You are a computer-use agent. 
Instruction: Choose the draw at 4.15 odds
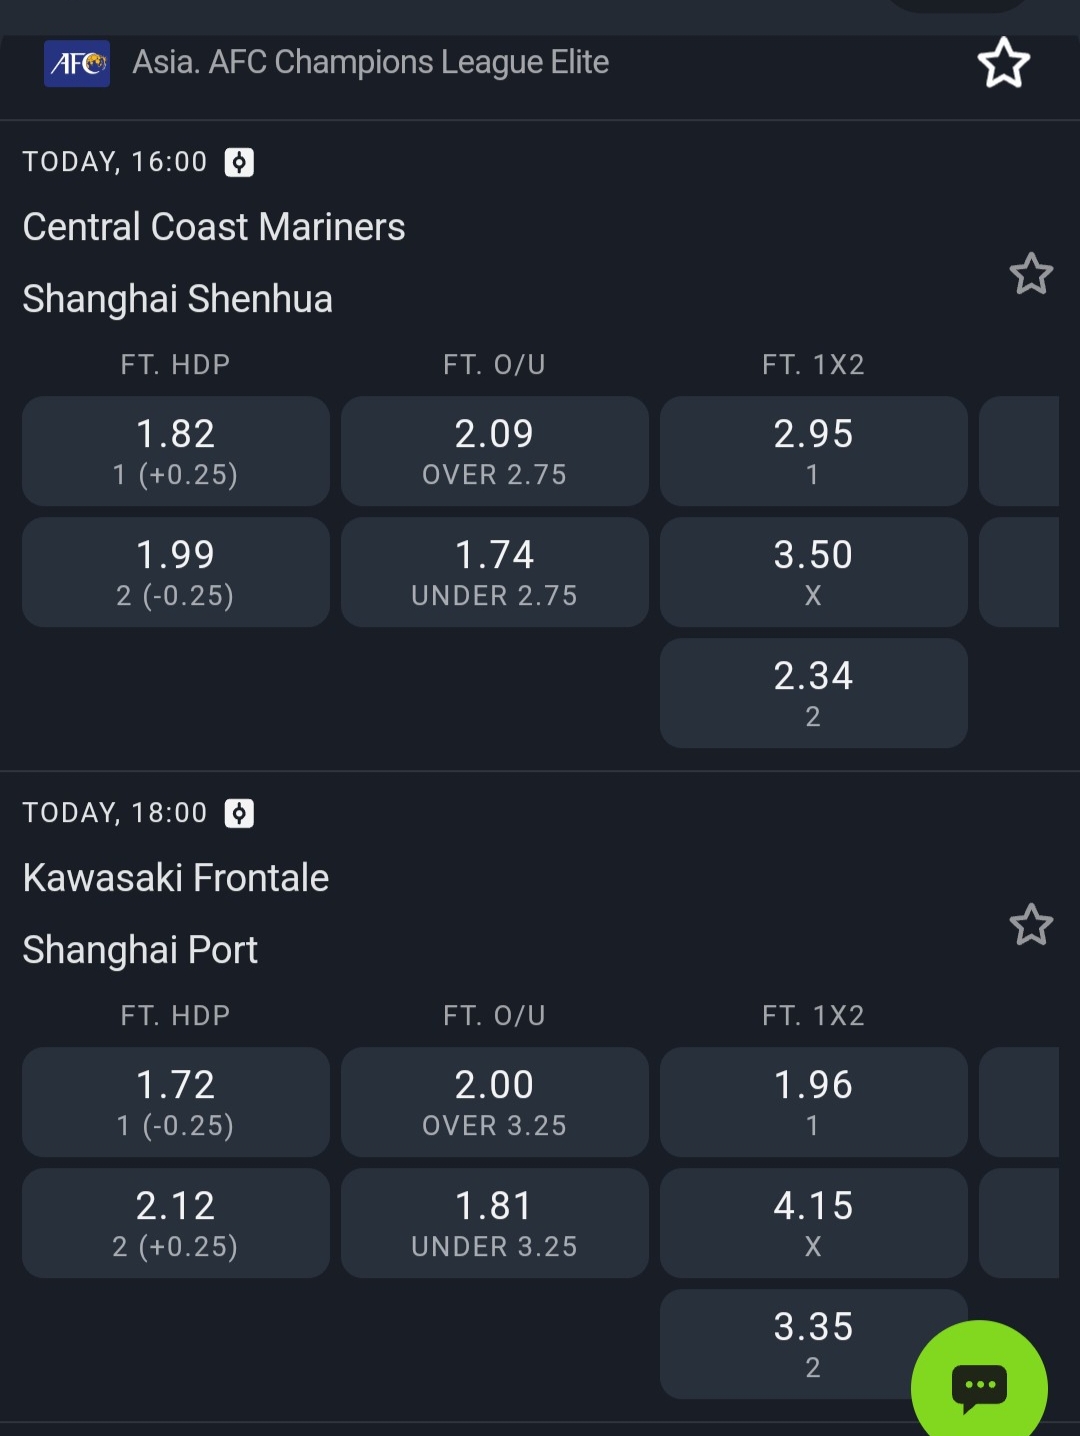click(x=813, y=1223)
